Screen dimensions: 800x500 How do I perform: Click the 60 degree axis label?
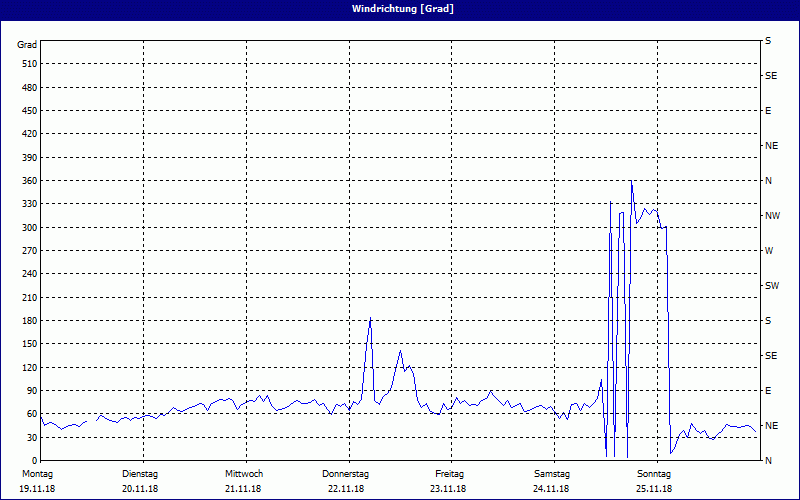click(32, 414)
